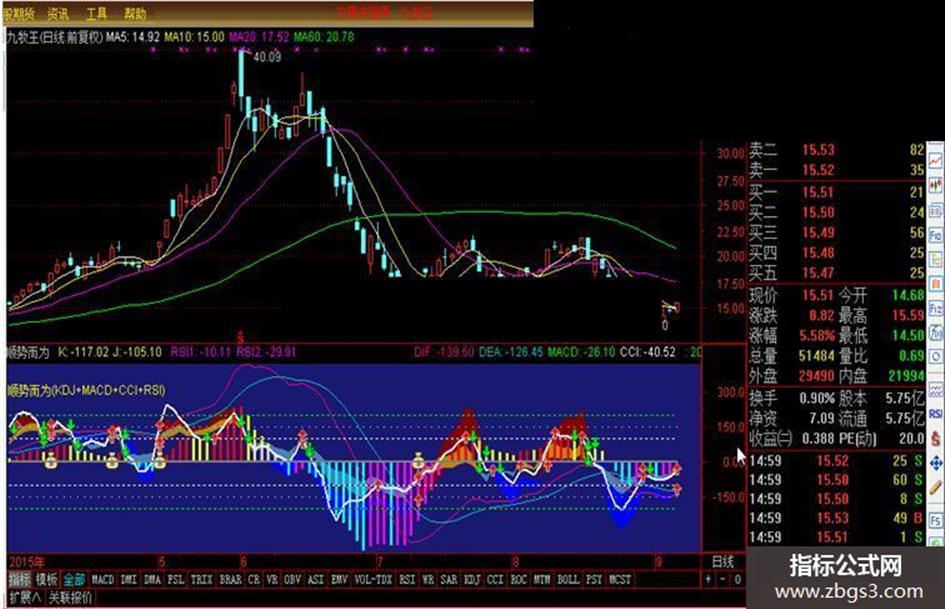Select the BRAR indicator tab
The width and height of the screenshot is (945, 609).
[230, 579]
